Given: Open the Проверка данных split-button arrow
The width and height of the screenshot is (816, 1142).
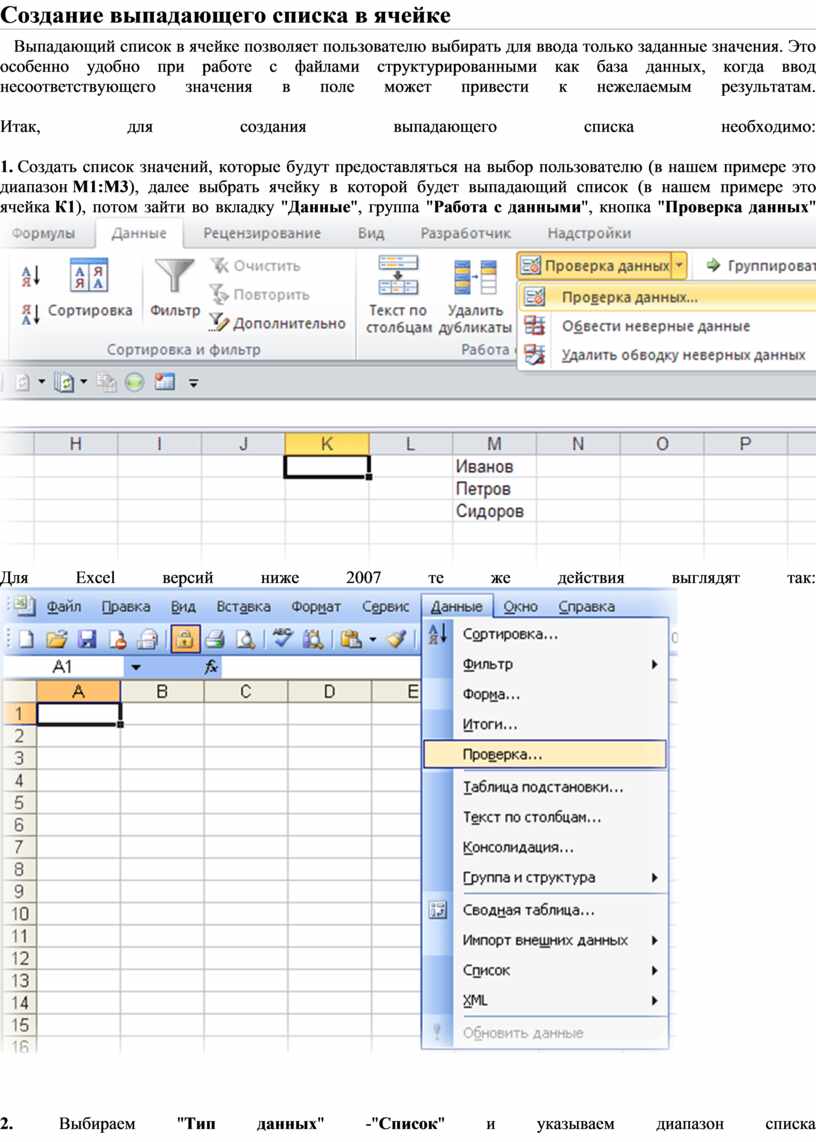Looking at the screenshot, I should (x=679, y=266).
